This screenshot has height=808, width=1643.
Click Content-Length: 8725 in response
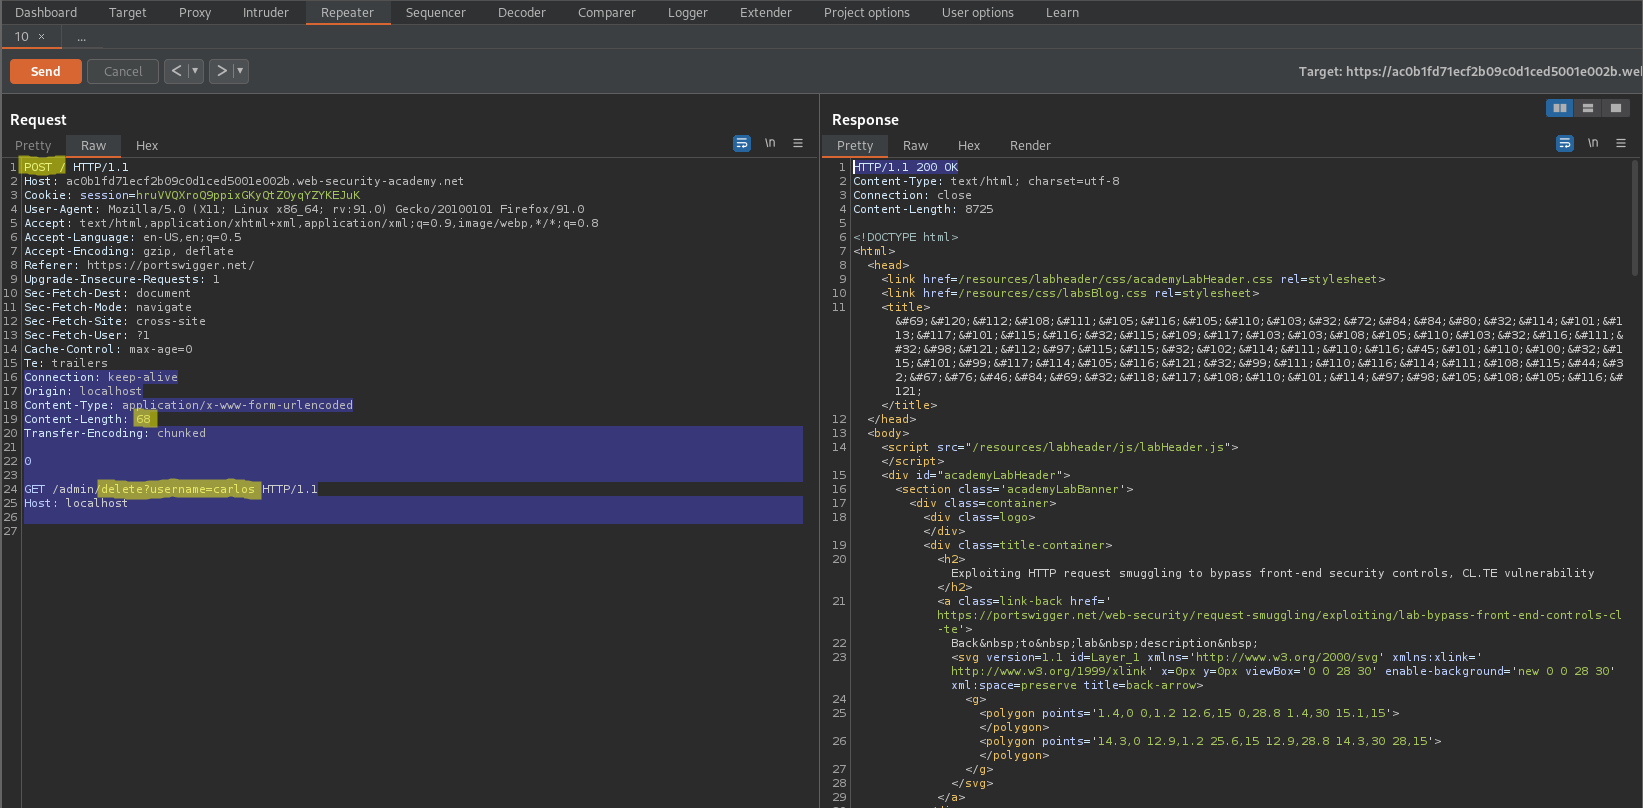pyautogui.click(x=923, y=209)
